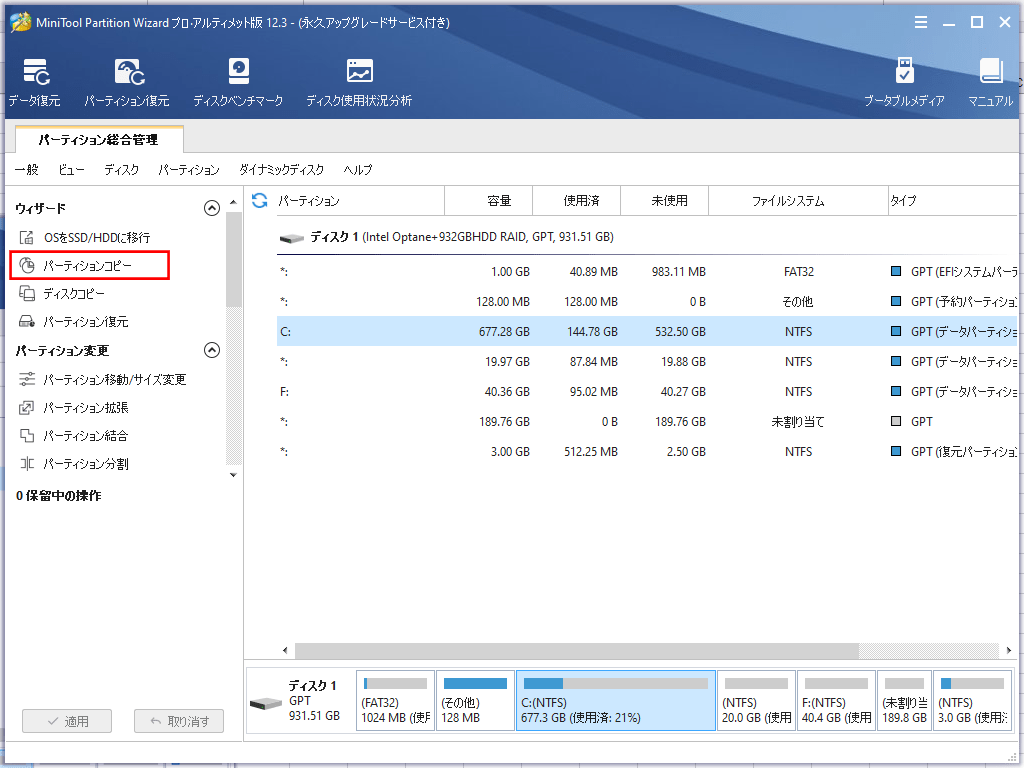Click the disk drive icon next to ディスク 1 header
This screenshot has height=768, width=1024.
pos(292,238)
